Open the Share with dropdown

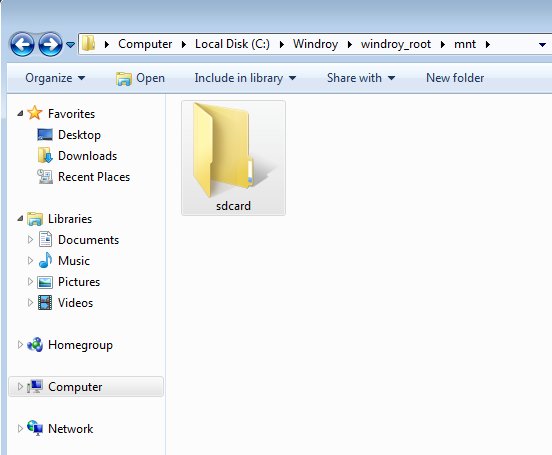361,78
